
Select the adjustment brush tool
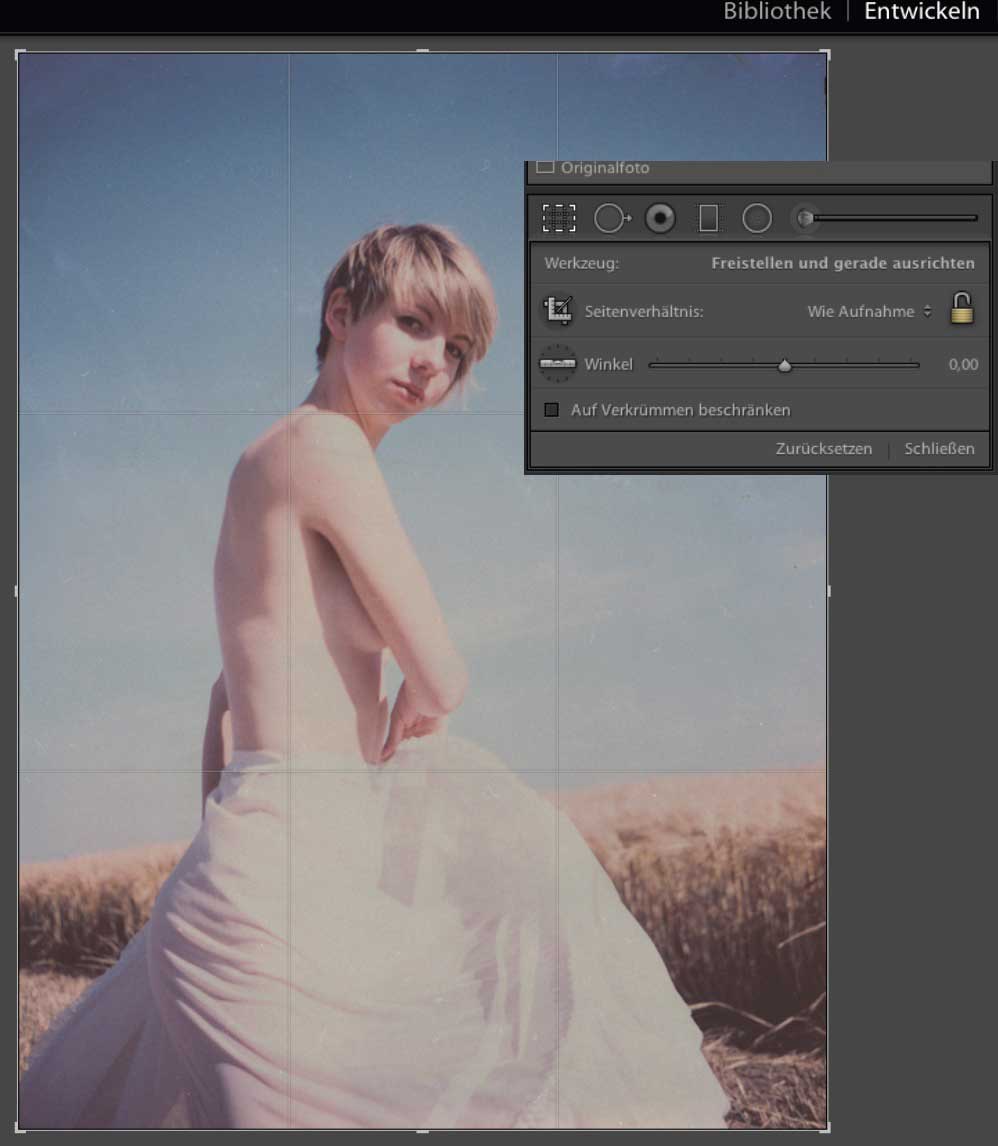coord(805,218)
